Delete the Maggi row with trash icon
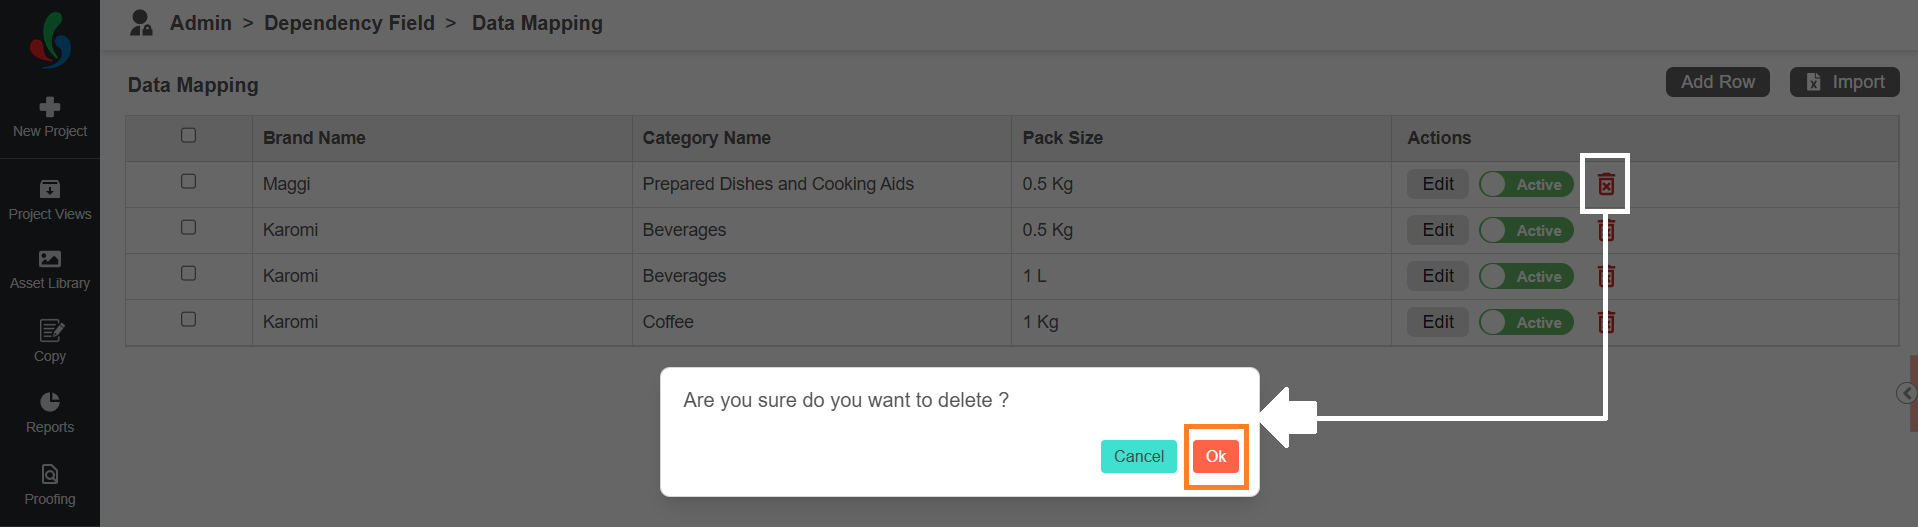The height and width of the screenshot is (527, 1918). point(1606,184)
